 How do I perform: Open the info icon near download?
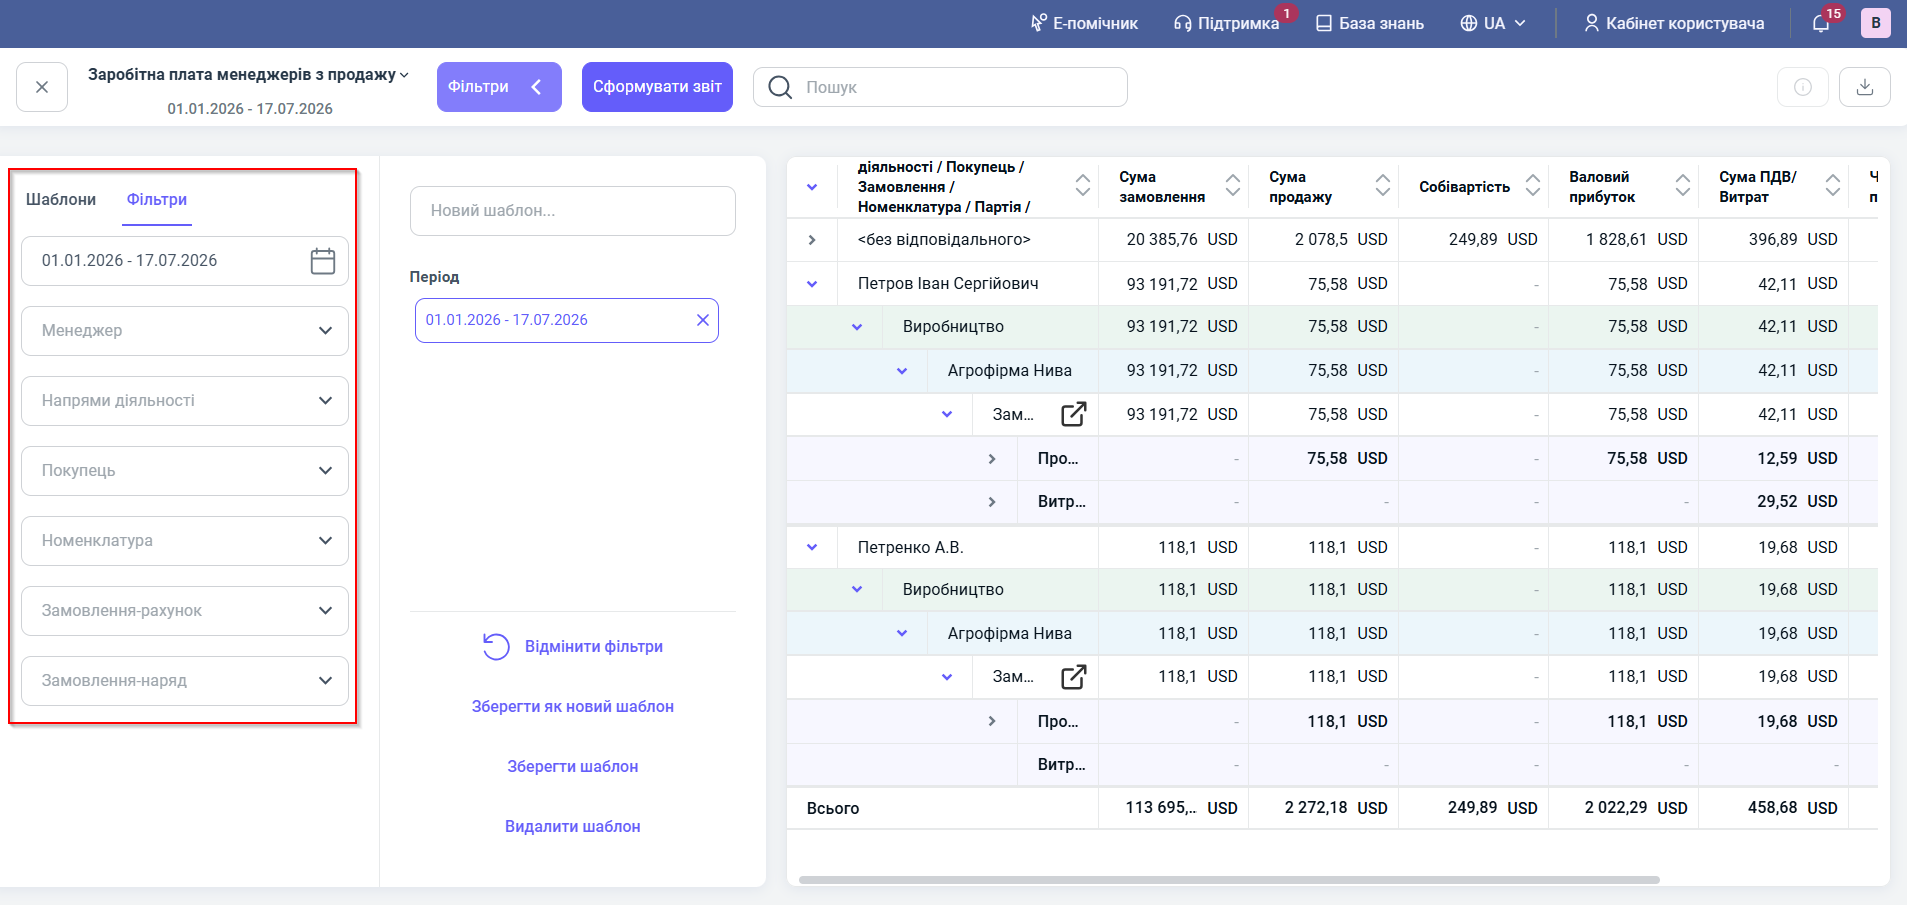1802,87
